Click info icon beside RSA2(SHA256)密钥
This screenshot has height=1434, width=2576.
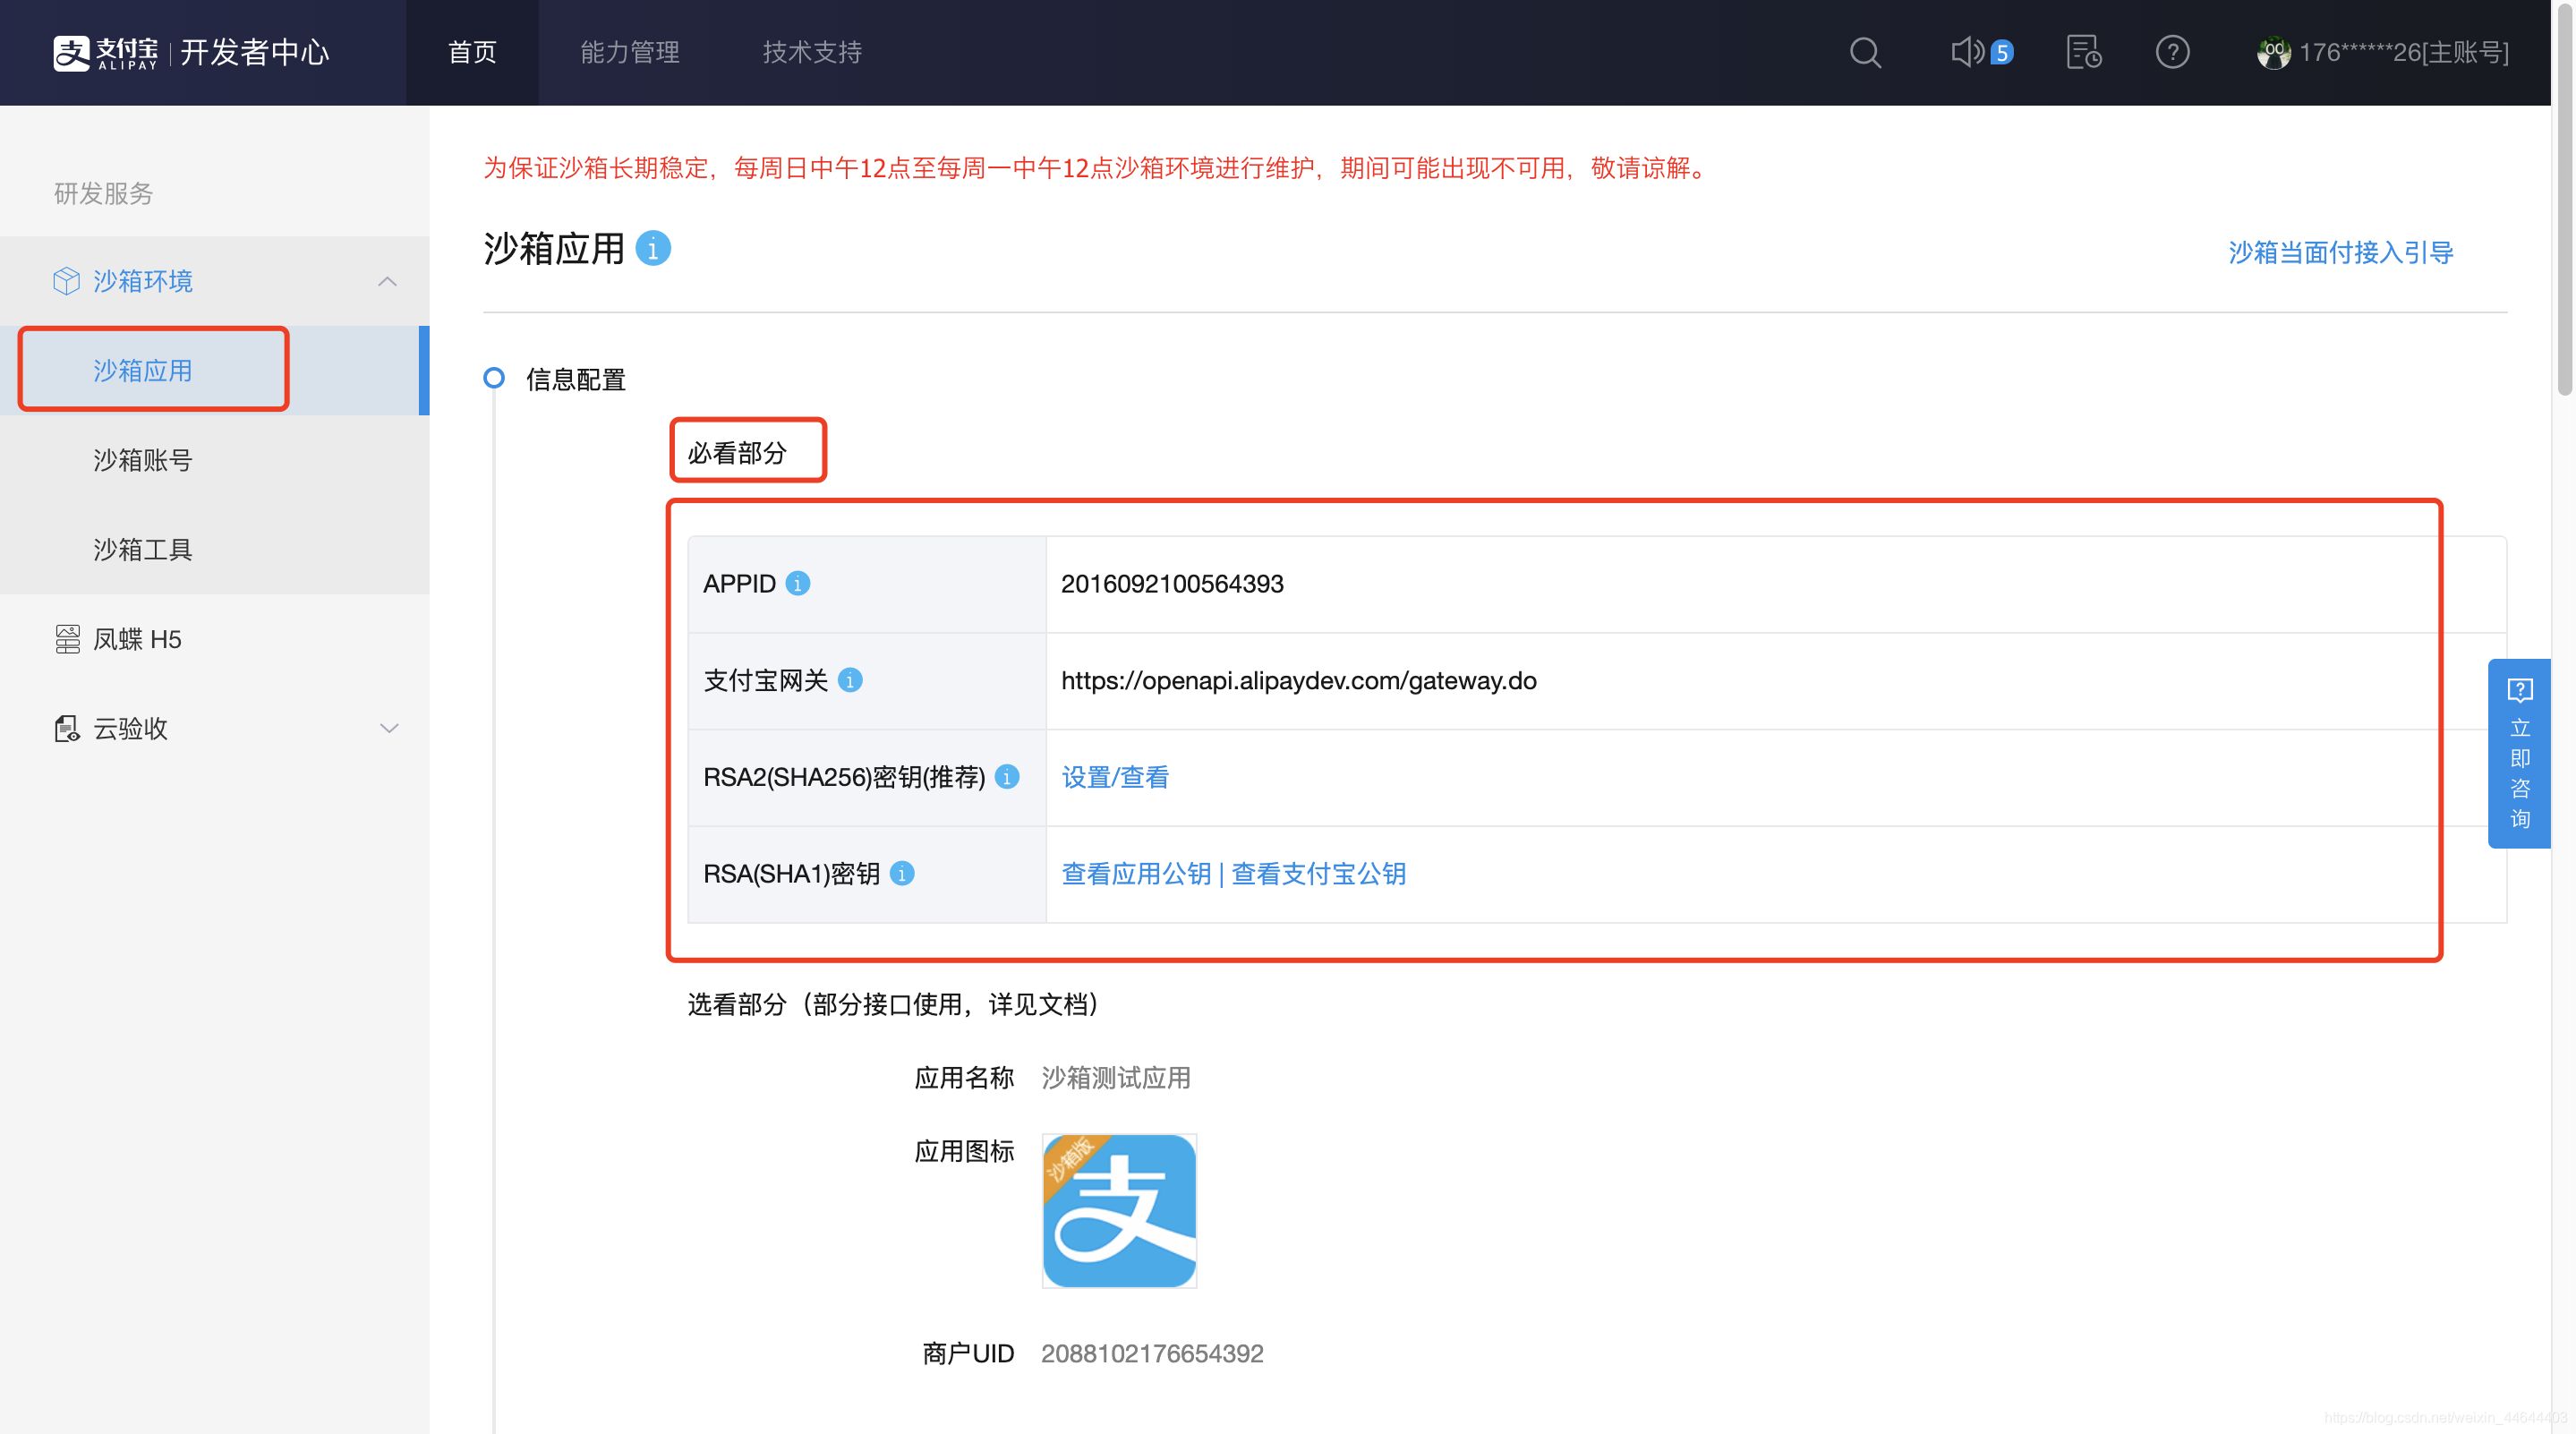(x=1007, y=777)
